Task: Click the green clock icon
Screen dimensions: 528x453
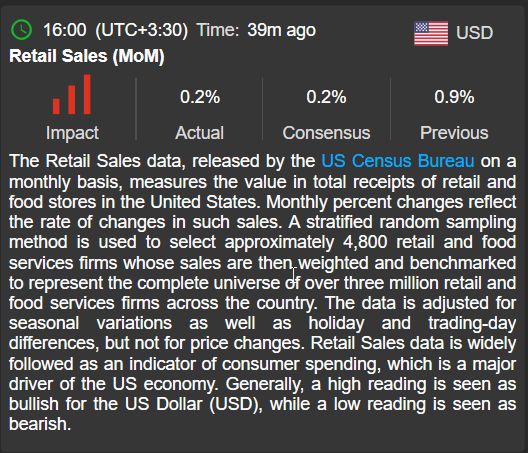Action: coord(22,30)
